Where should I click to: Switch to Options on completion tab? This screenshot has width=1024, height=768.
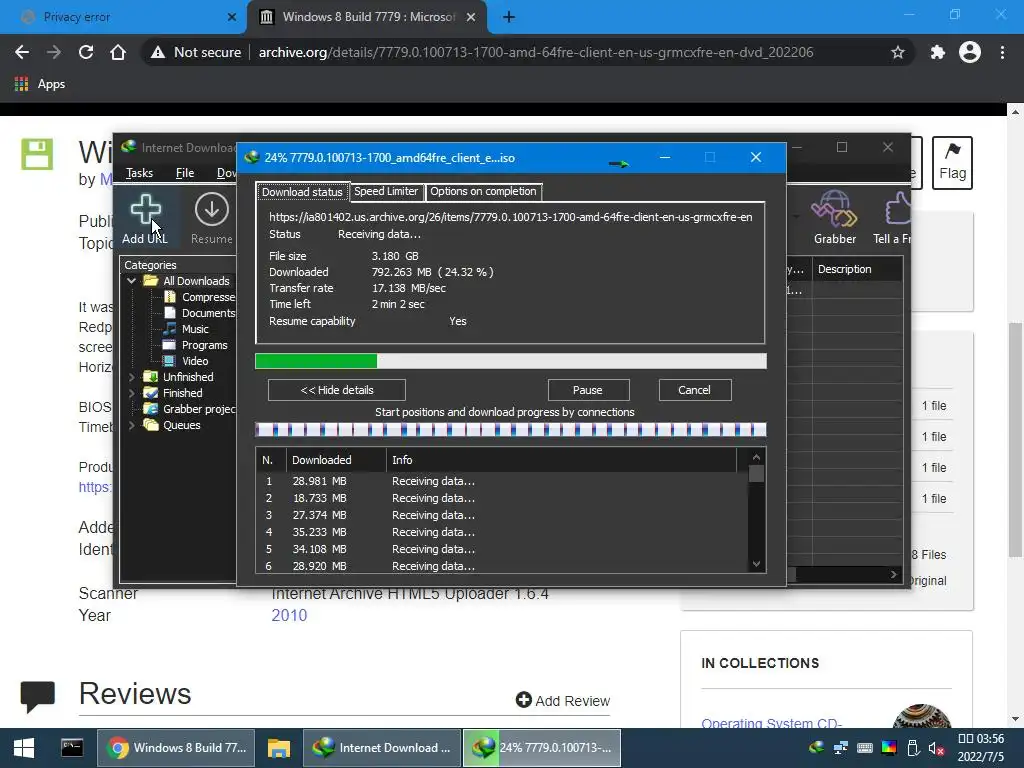pos(483,191)
